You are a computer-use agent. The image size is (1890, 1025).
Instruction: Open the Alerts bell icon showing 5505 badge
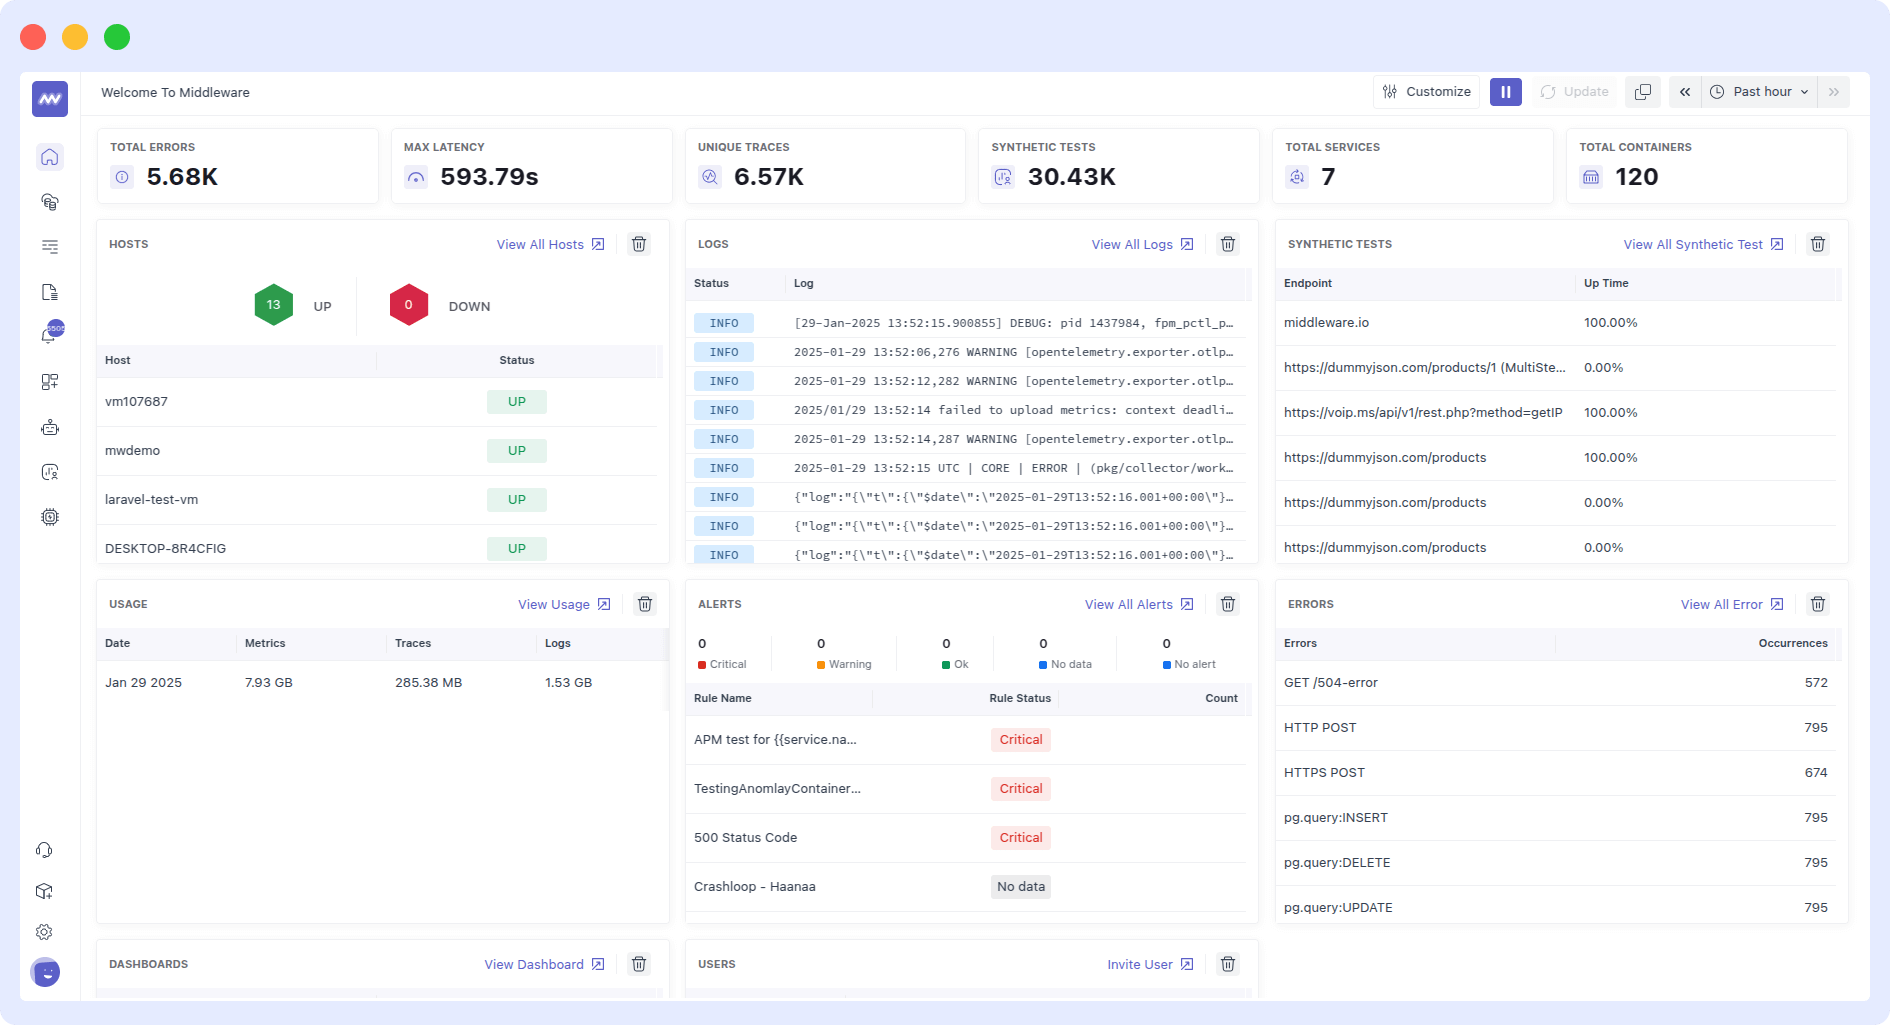point(49,334)
